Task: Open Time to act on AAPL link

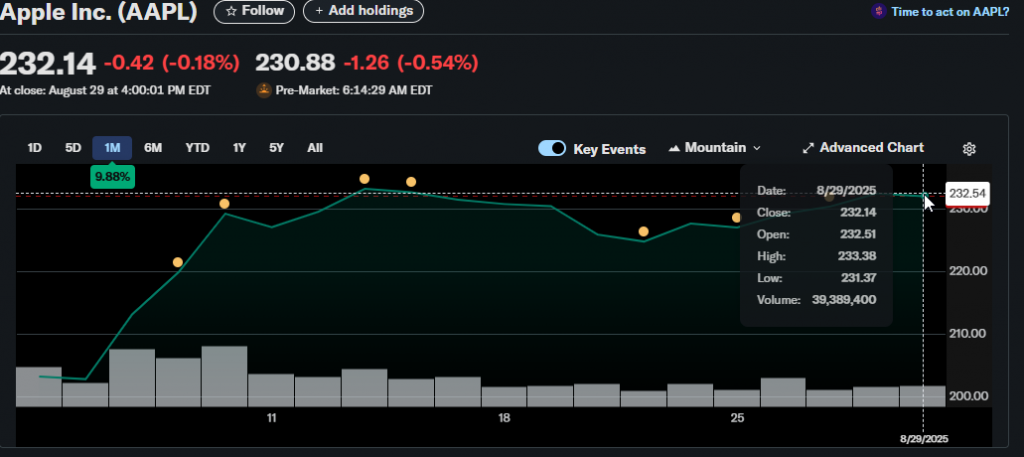Action: 950,11
